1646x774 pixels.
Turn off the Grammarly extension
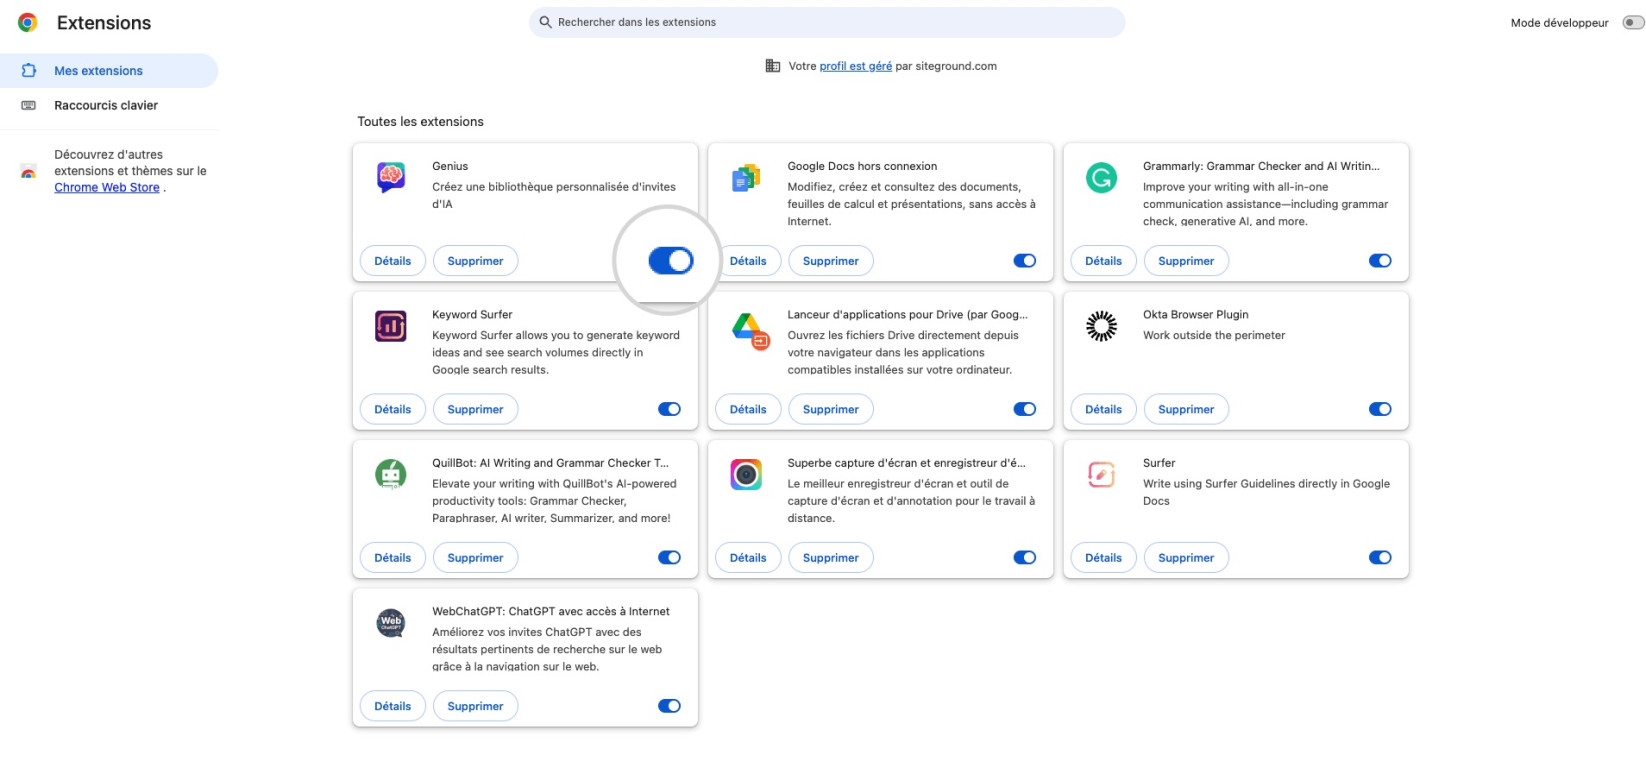point(1380,261)
